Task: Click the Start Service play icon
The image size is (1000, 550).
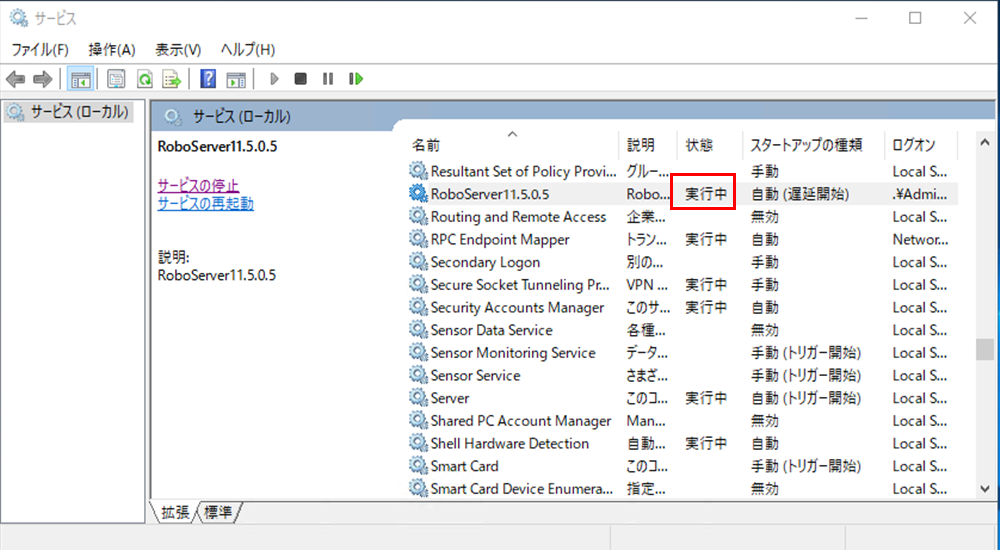Action: pyautogui.click(x=274, y=79)
